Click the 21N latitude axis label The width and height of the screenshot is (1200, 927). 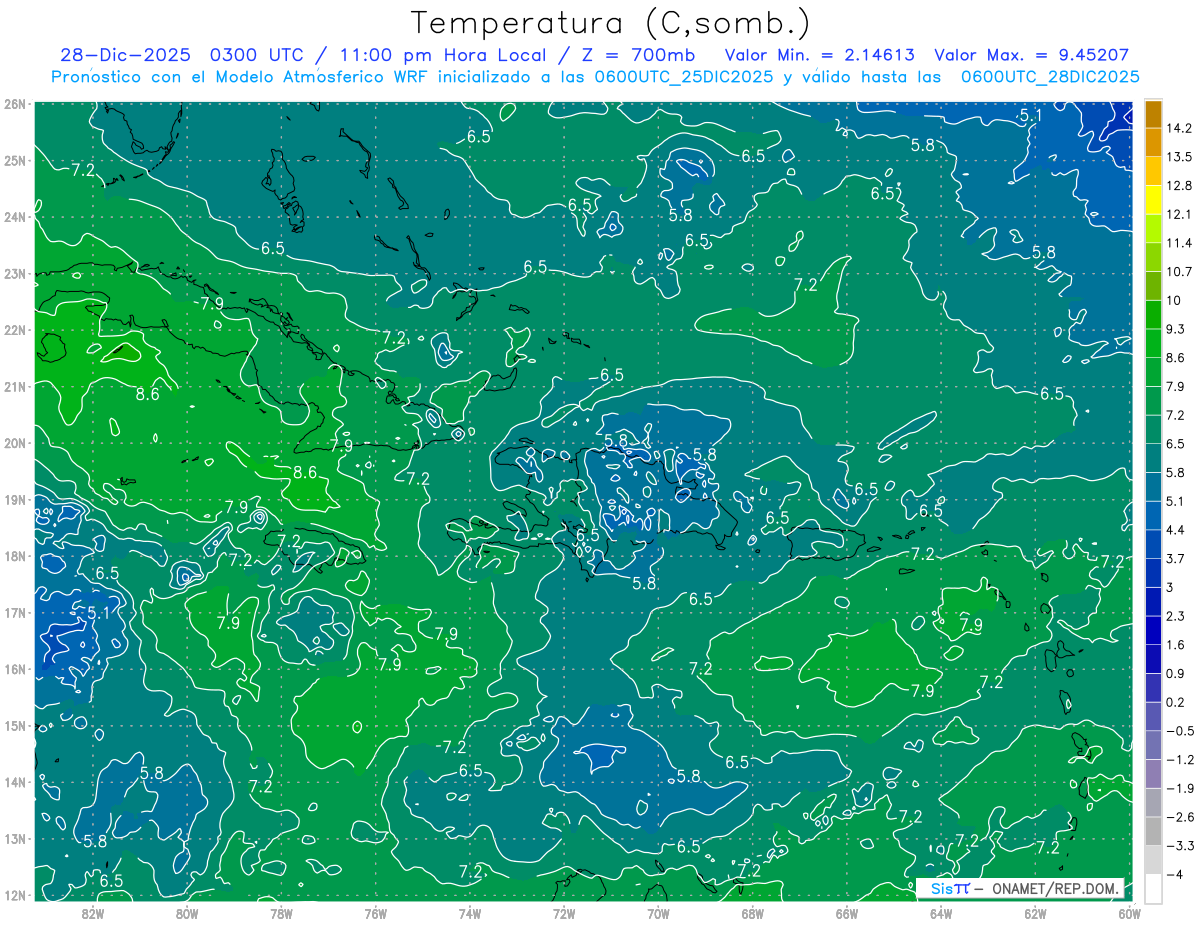(x=14, y=386)
